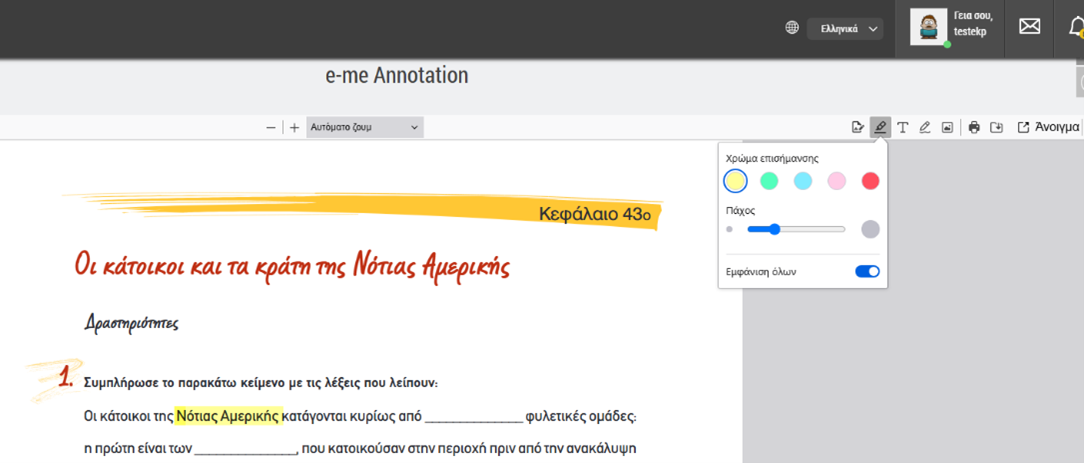The width and height of the screenshot is (1084, 463).
Task: Select the text annotation (T) tool
Action: point(903,127)
